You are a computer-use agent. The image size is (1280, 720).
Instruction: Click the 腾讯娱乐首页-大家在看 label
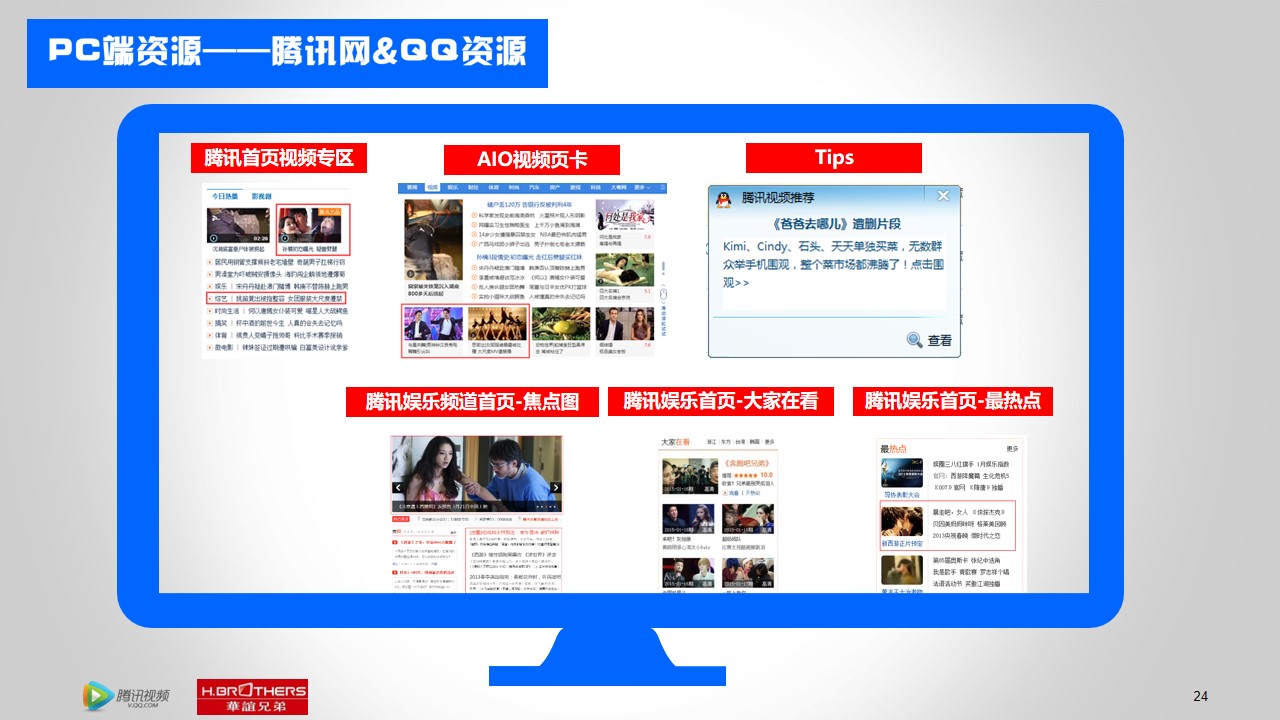721,401
